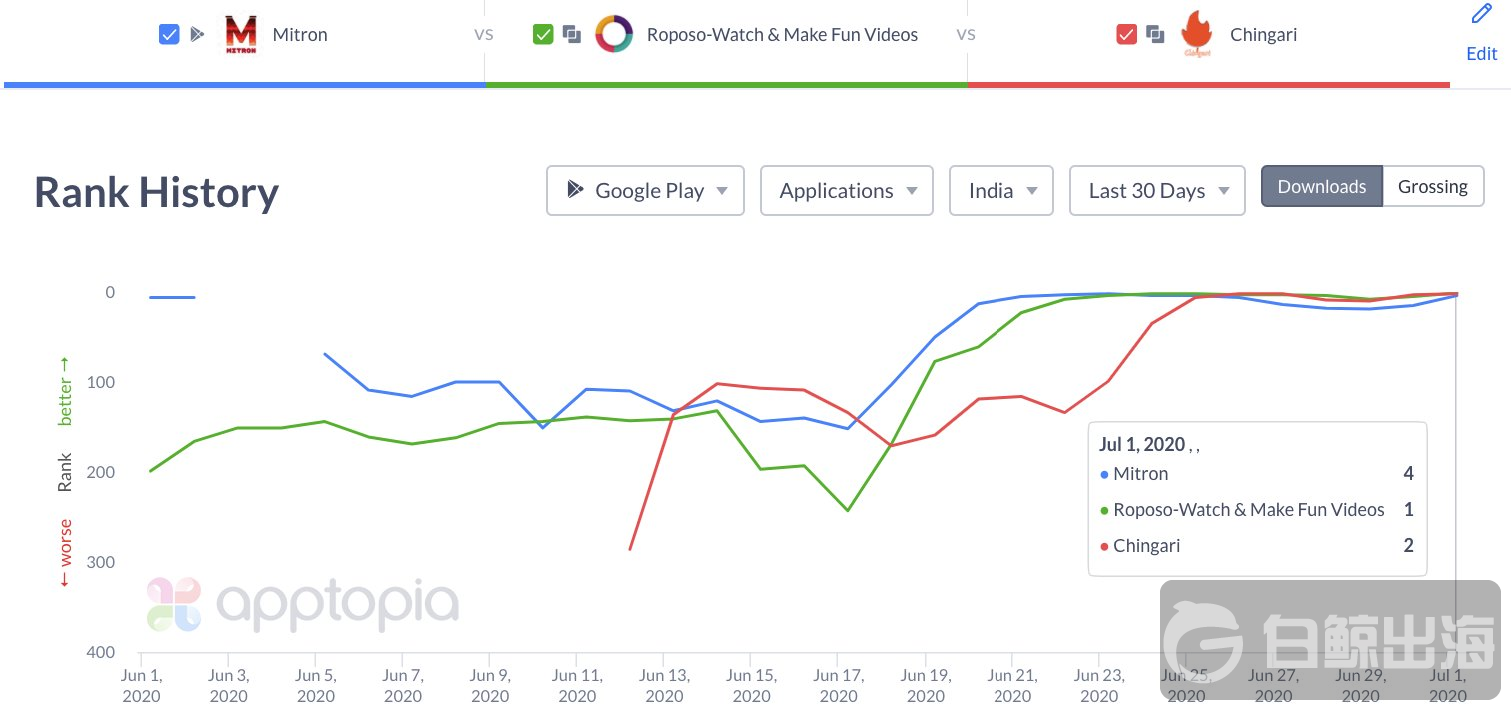Click the Mitron app logo icon
This screenshot has width=1511, height=710.
(240, 35)
